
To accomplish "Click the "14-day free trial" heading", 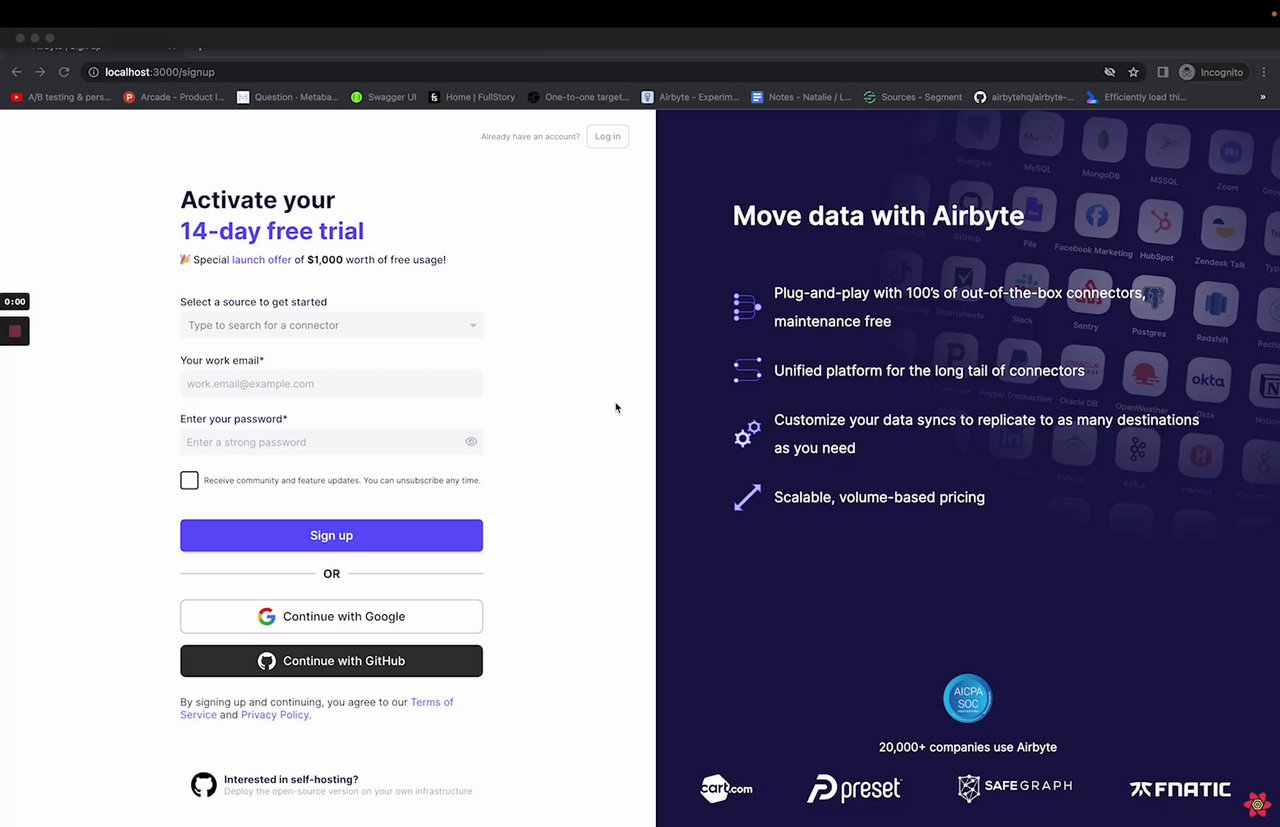I will [272, 231].
